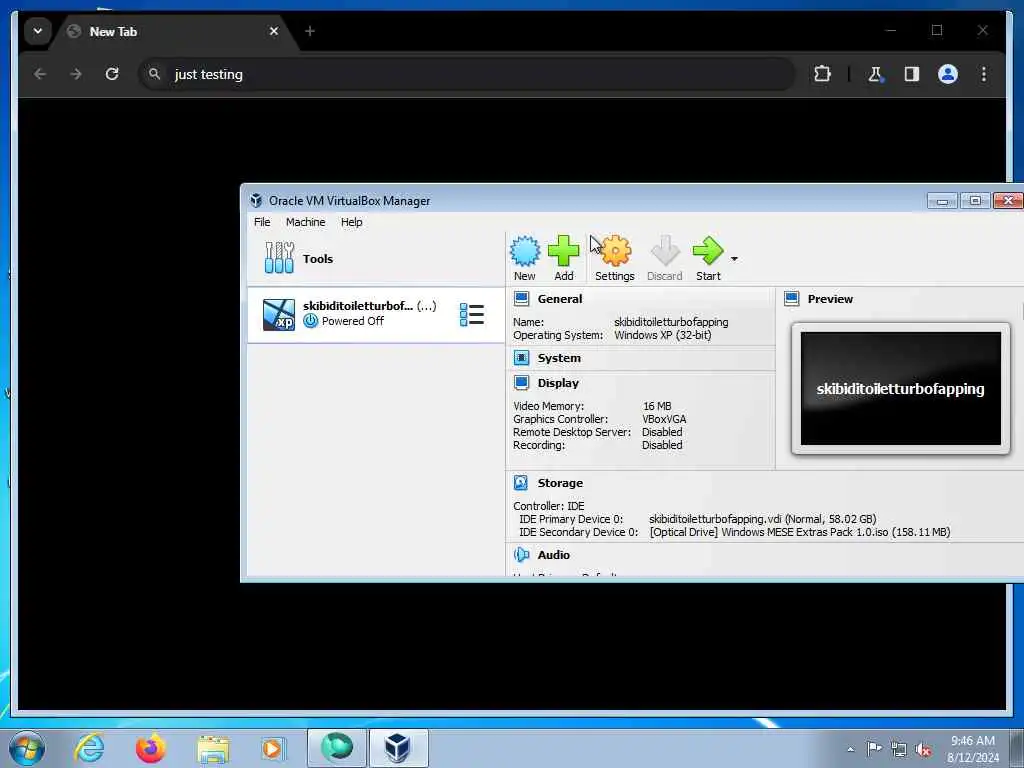1024x768 pixels.
Task: Click the Audio speaker icon
Action: pos(521,555)
